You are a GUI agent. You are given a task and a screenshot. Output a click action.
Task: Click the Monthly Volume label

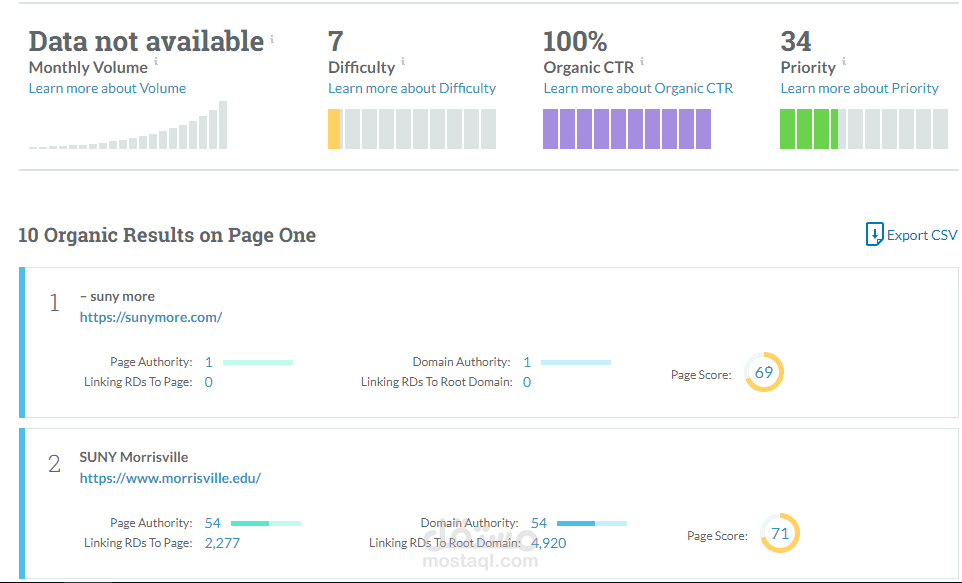88,68
